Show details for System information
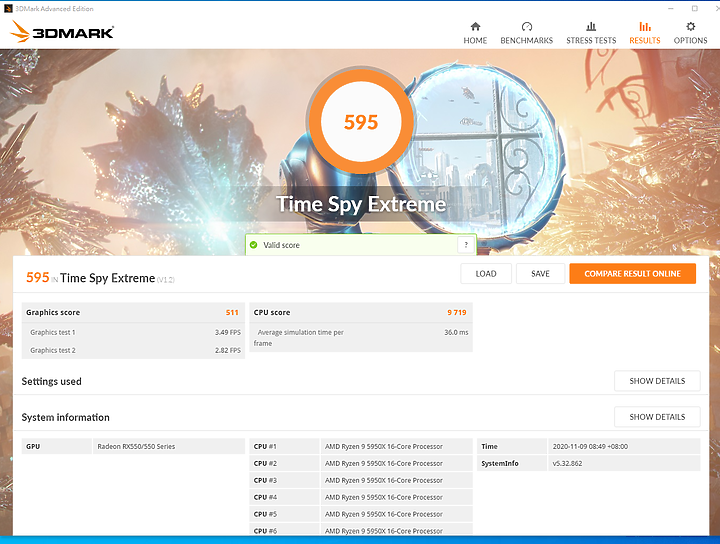 coord(657,417)
